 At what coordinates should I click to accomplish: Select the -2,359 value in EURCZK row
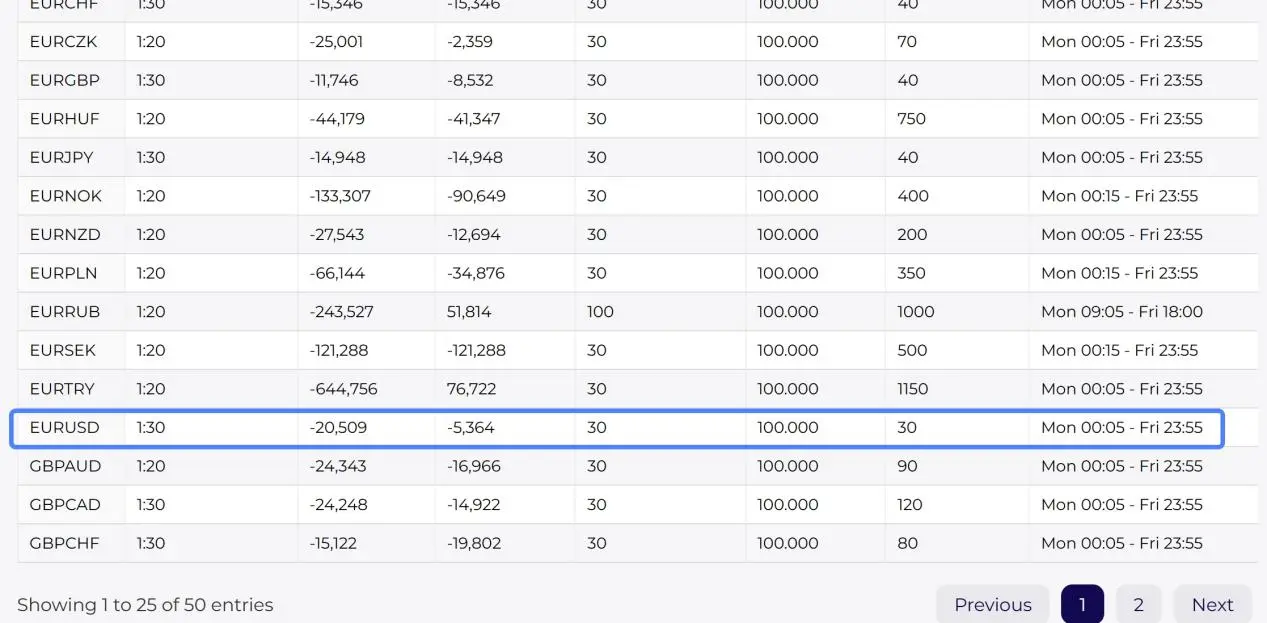(x=470, y=42)
